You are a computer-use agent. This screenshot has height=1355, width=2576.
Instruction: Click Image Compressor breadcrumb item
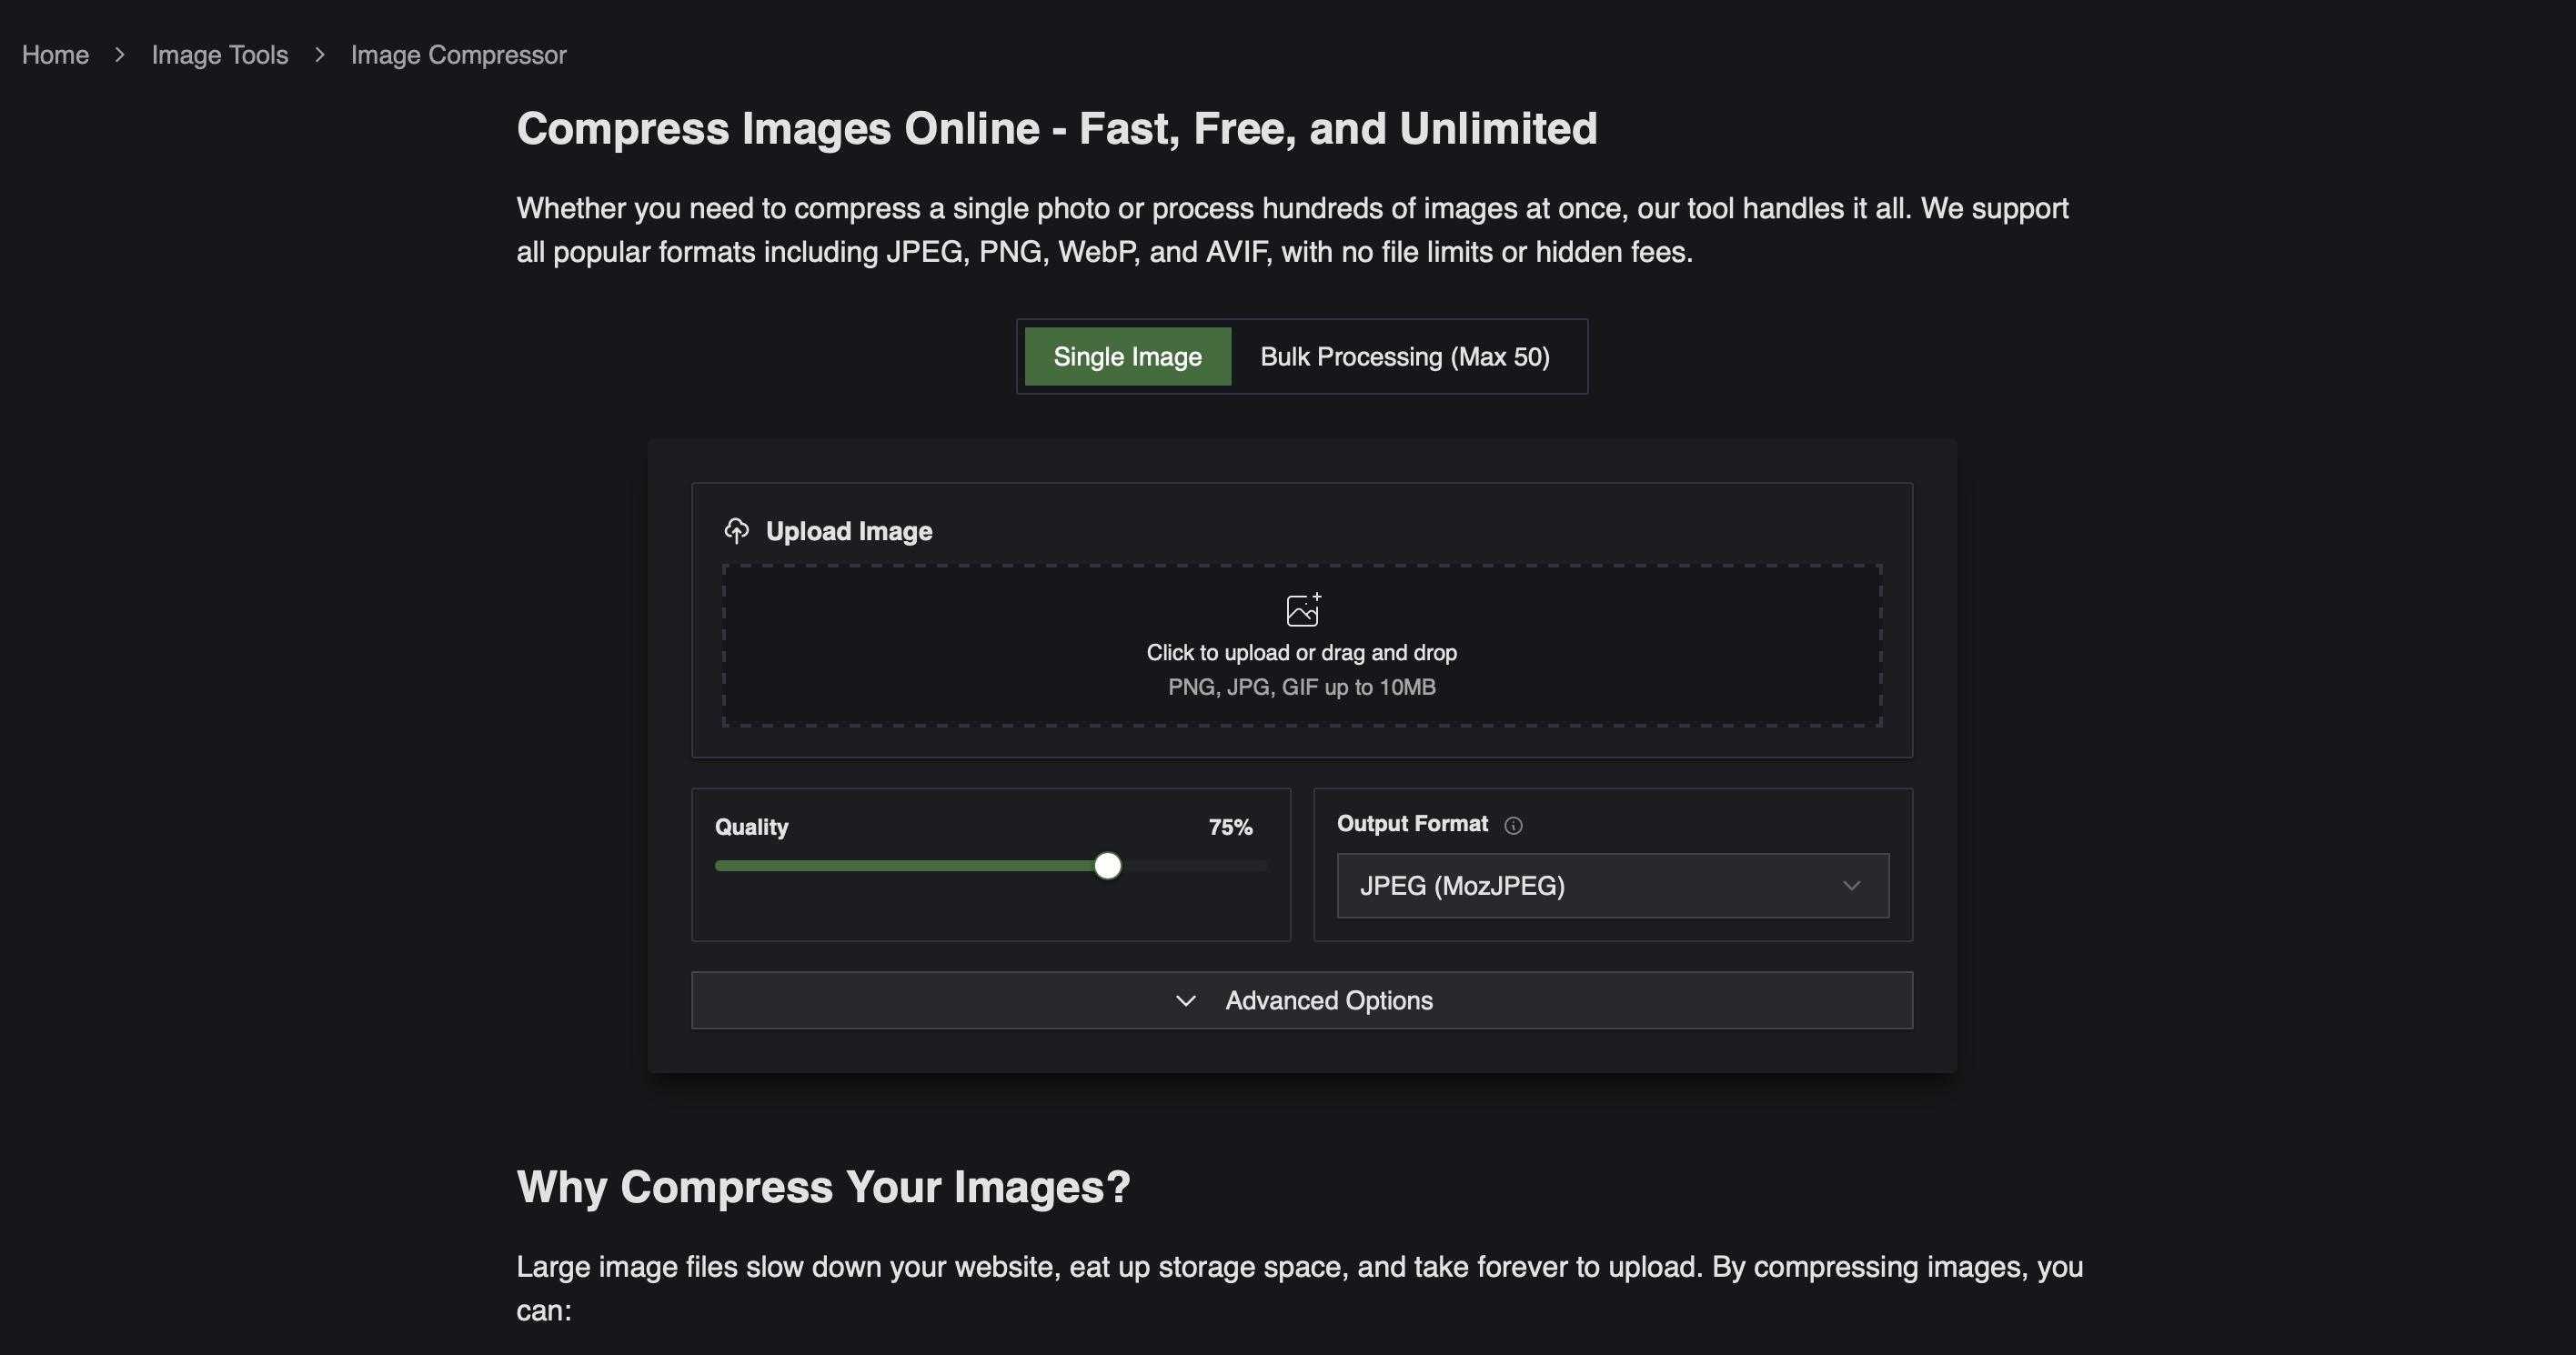458,55
